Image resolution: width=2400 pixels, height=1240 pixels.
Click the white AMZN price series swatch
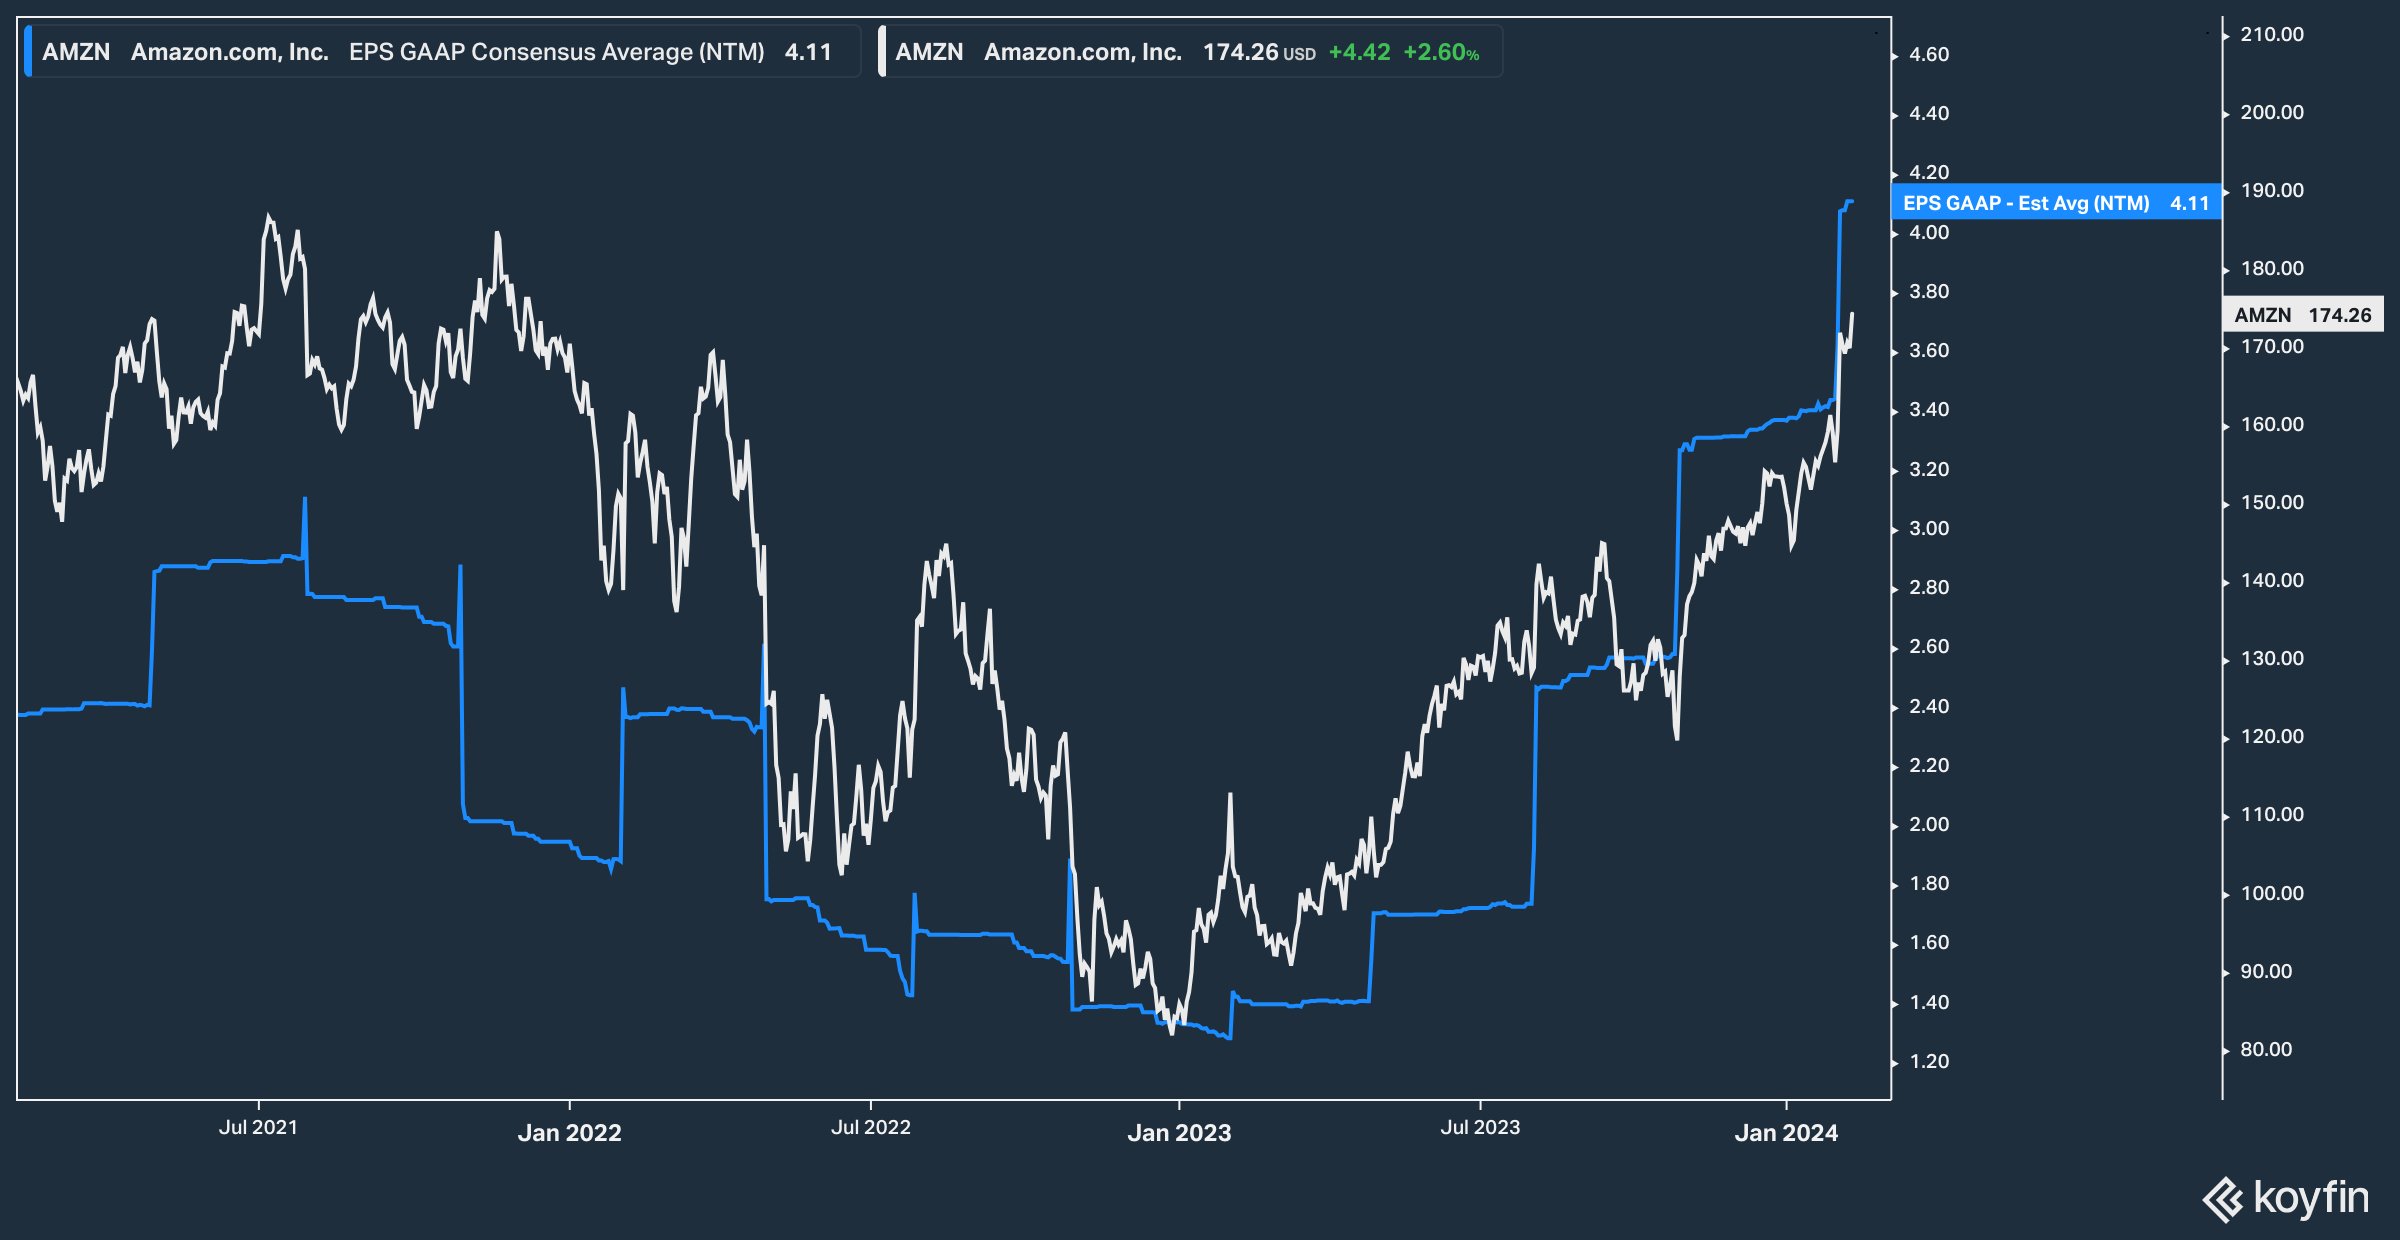[882, 52]
